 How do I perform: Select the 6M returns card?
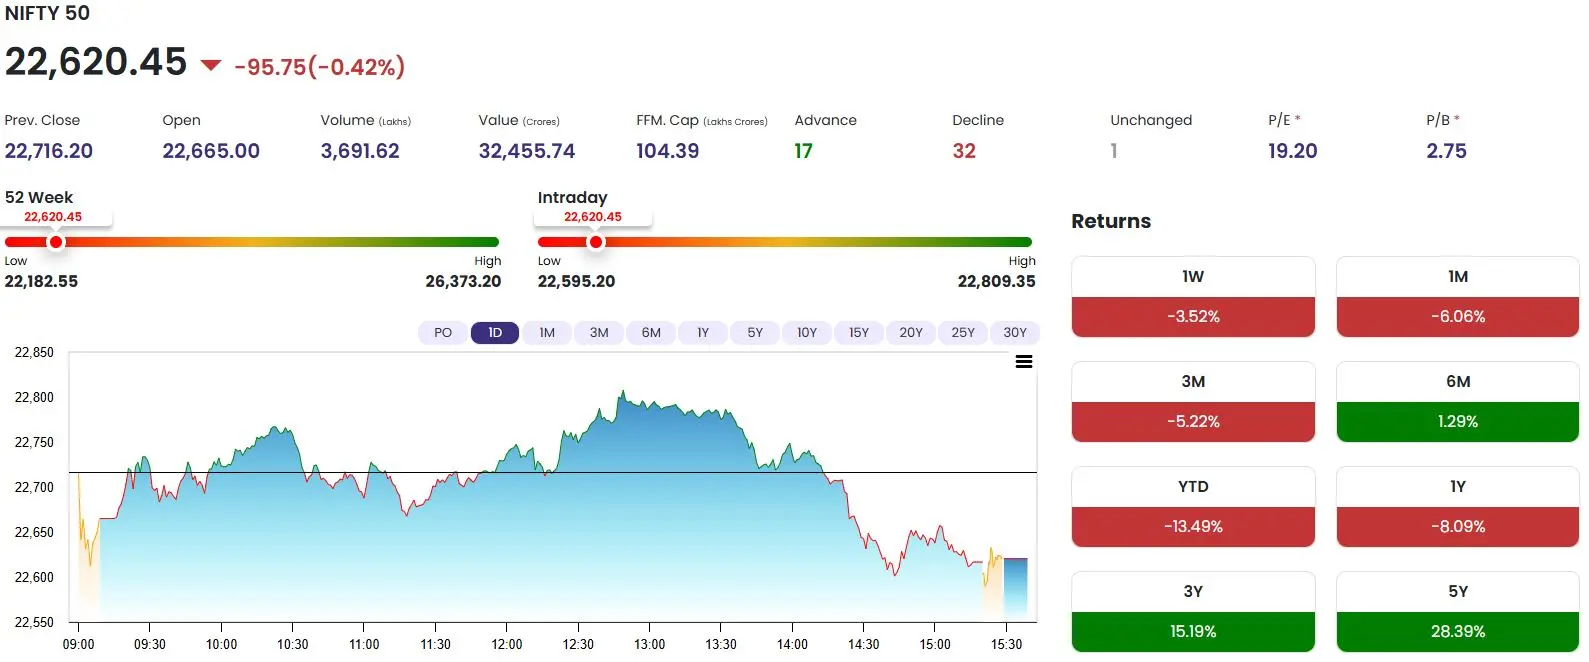point(1458,402)
